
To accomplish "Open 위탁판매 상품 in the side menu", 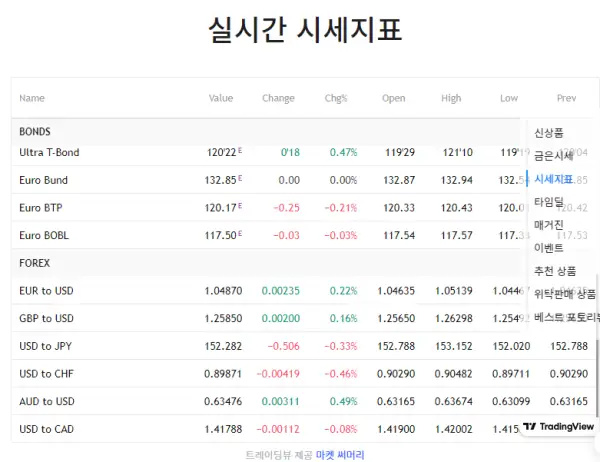I will pos(565,294).
